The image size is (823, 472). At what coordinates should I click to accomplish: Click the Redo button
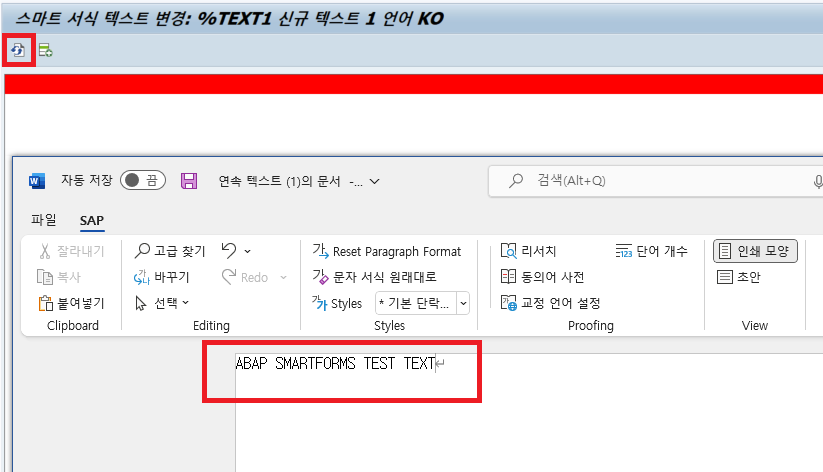coord(245,277)
